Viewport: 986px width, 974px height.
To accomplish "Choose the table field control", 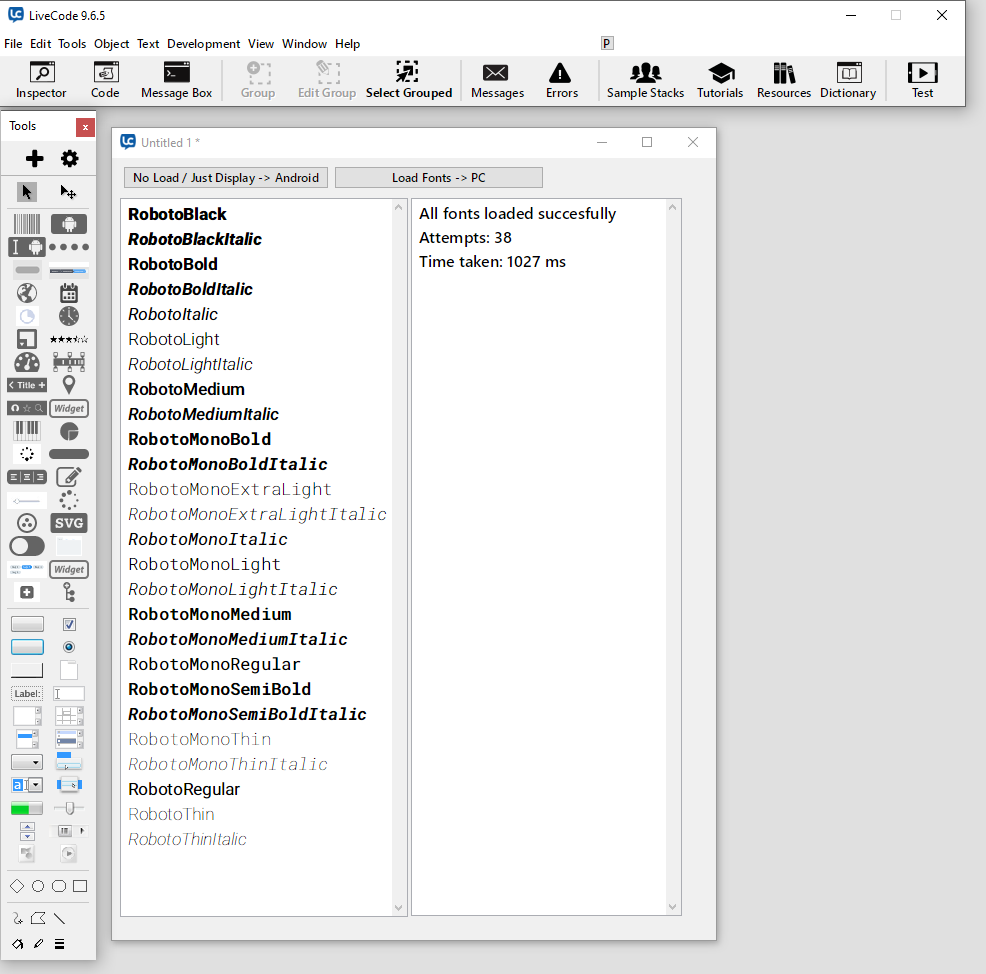I will [x=69, y=716].
